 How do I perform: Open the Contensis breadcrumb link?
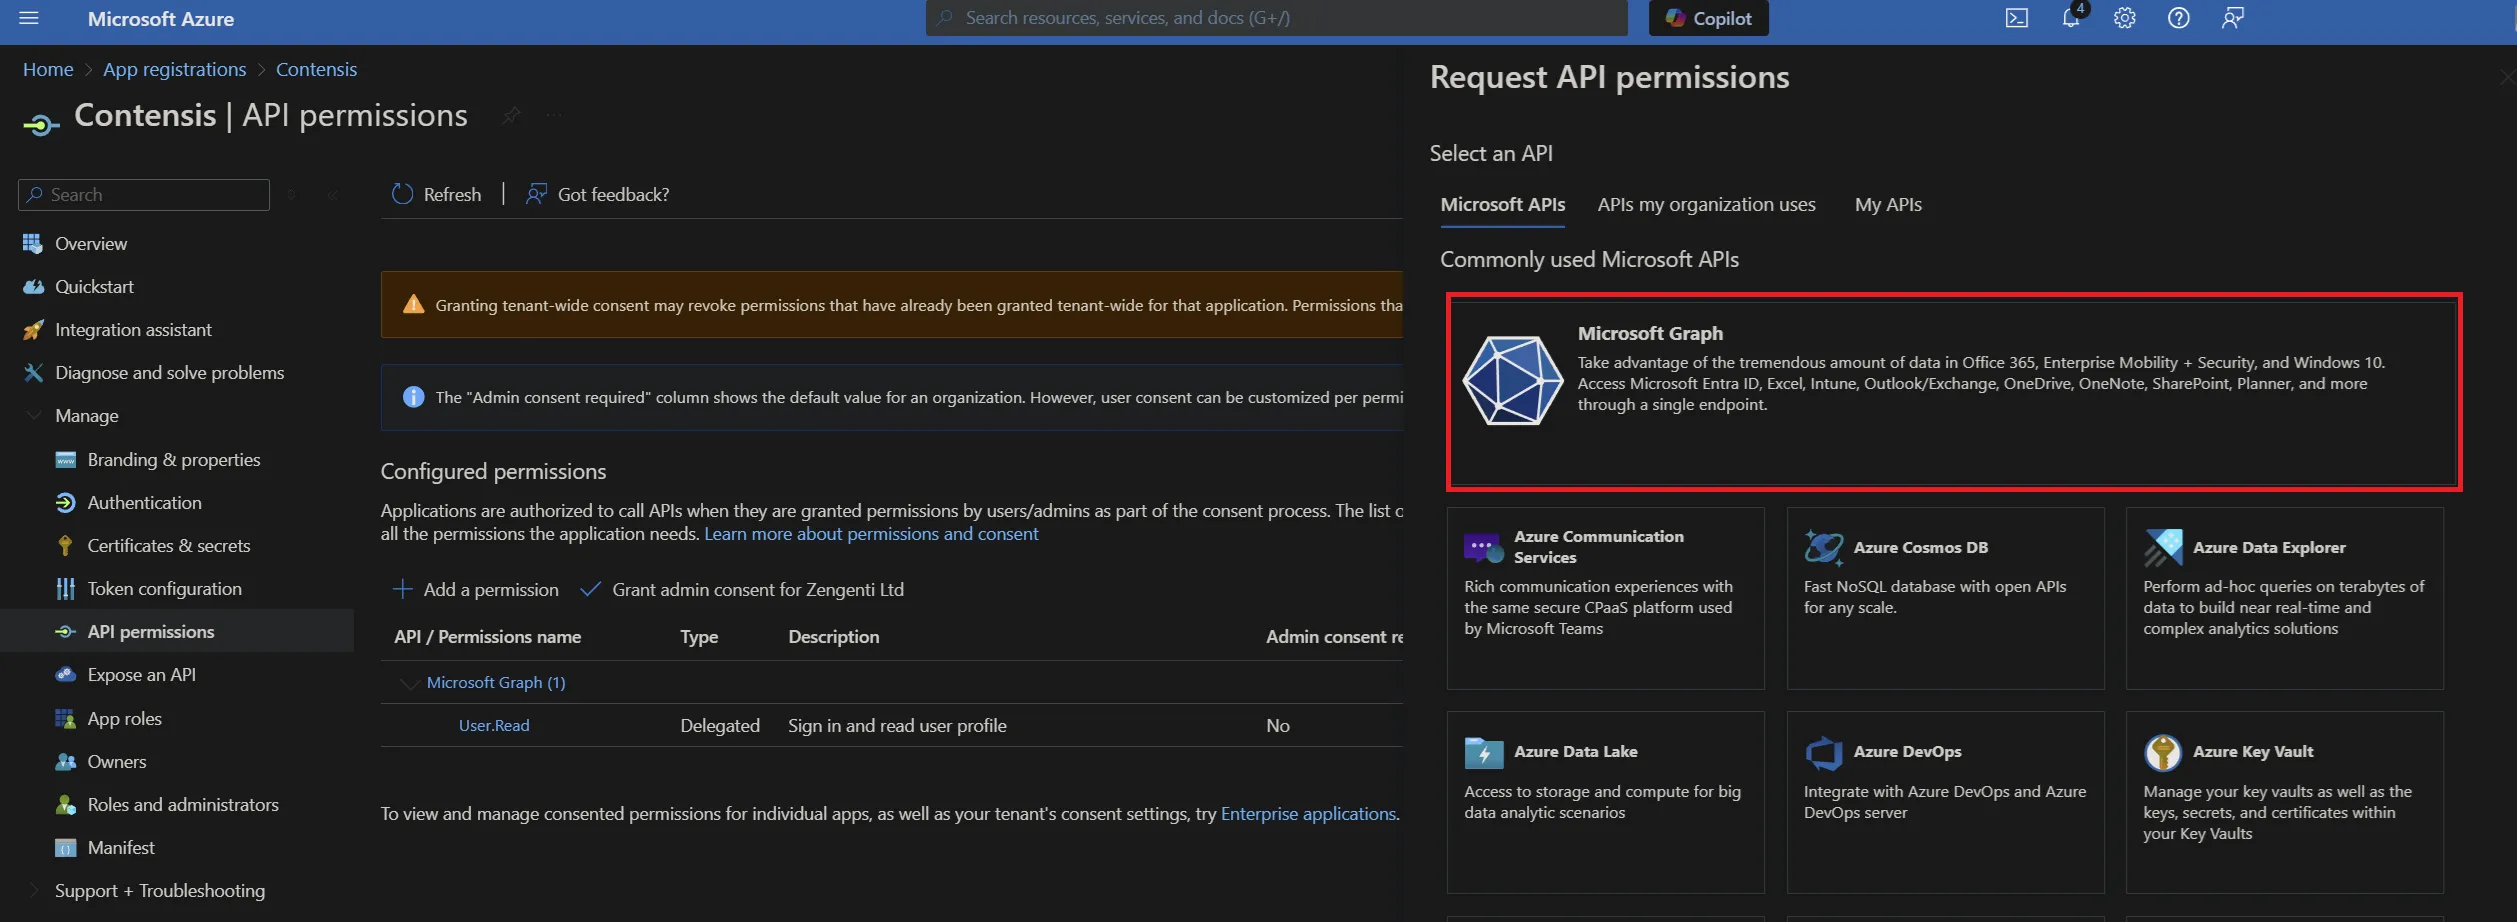click(x=316, y=69)
